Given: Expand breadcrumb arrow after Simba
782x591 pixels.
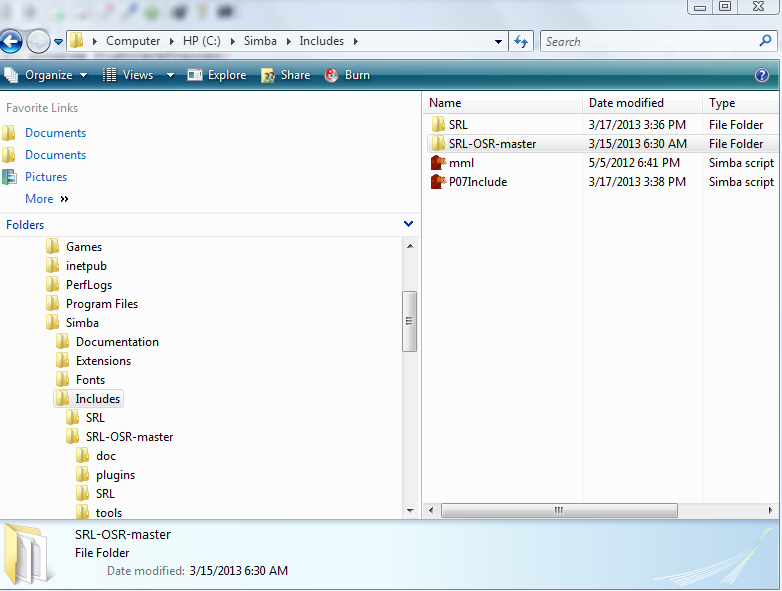Looking at the screenshot, I should click(x=288, y=41).
